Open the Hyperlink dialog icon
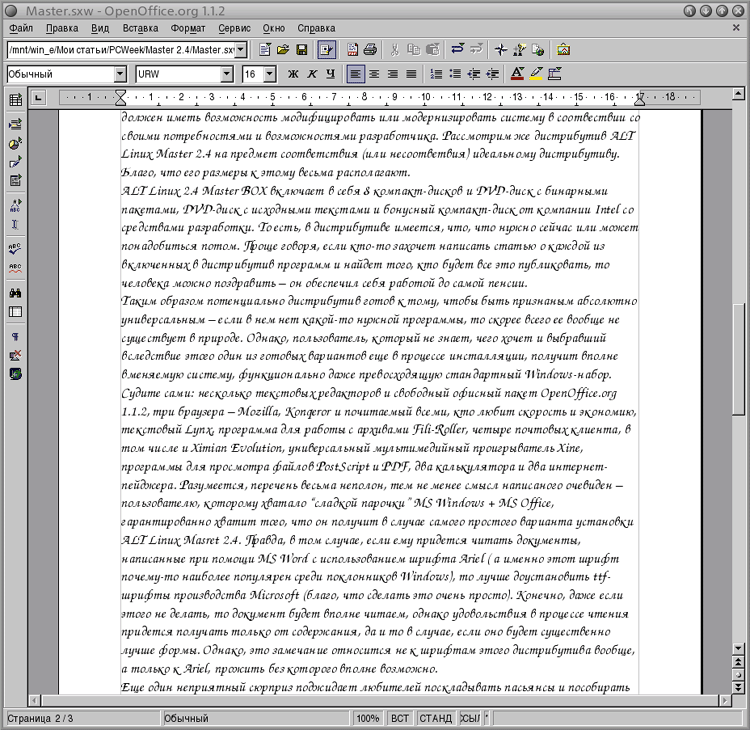Screen dimensions: 750x730 click(538, 49)
